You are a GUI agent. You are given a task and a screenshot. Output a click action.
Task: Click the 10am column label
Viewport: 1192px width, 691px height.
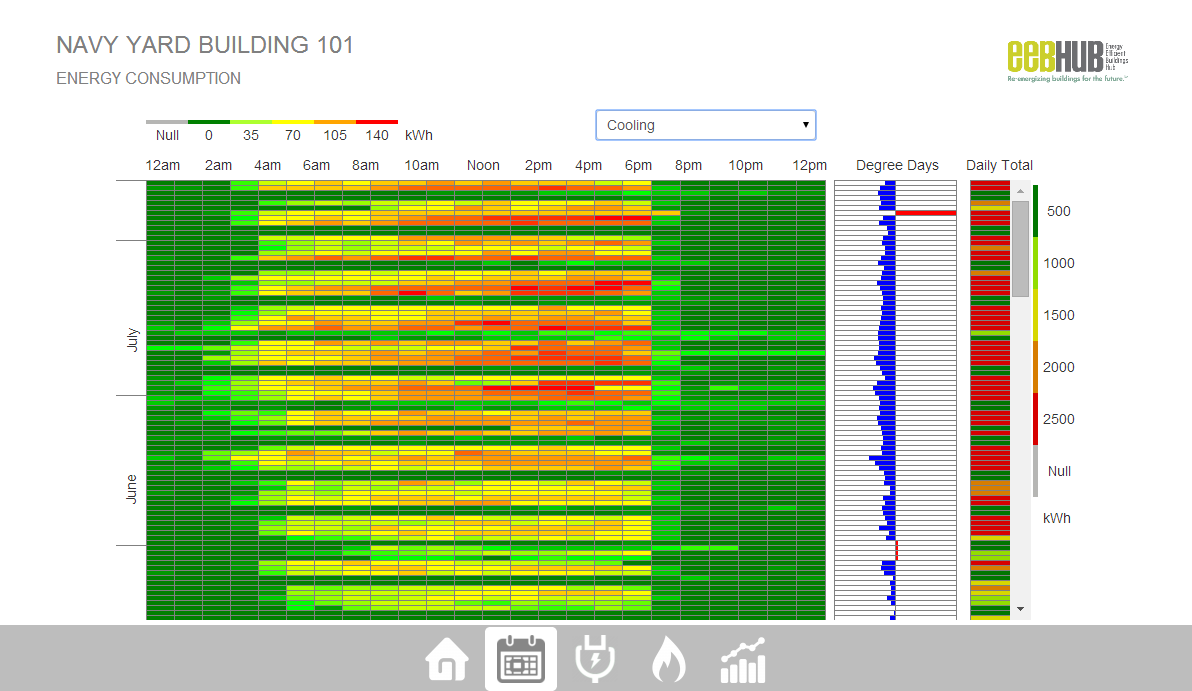point(422,165)
